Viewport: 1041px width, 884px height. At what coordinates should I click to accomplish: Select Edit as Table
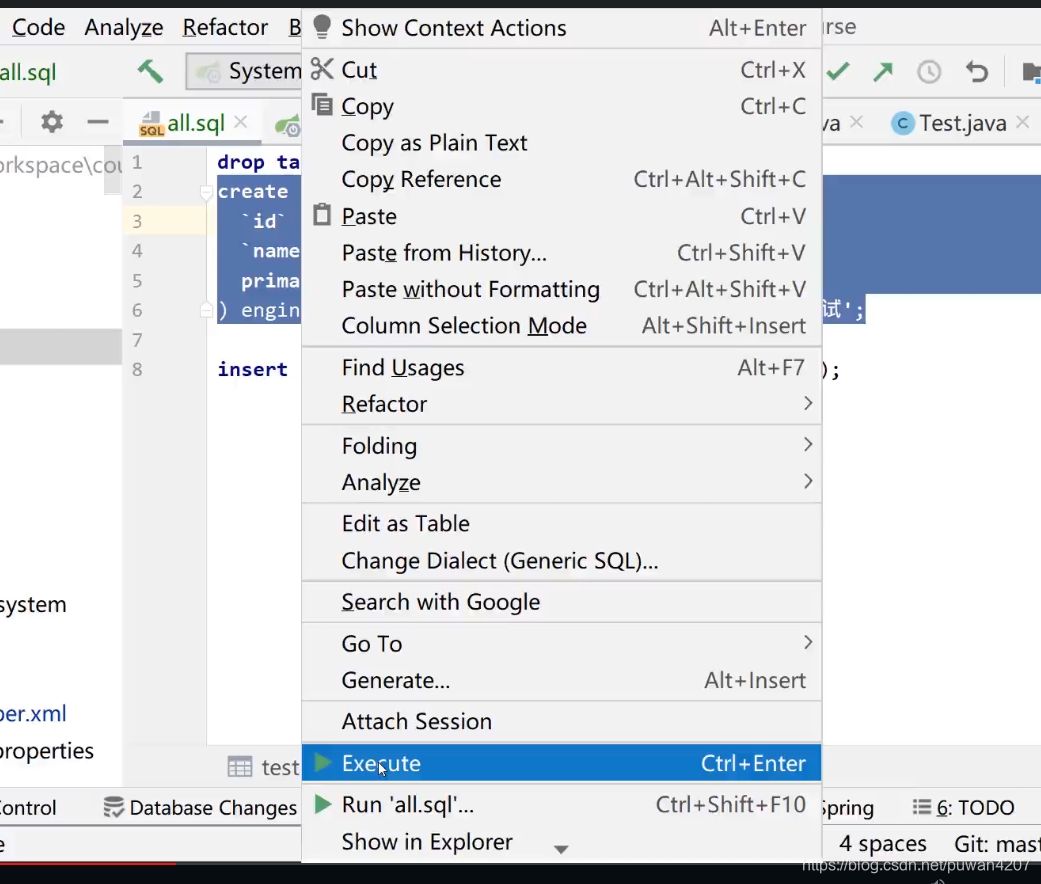click(x=561, y=524)
